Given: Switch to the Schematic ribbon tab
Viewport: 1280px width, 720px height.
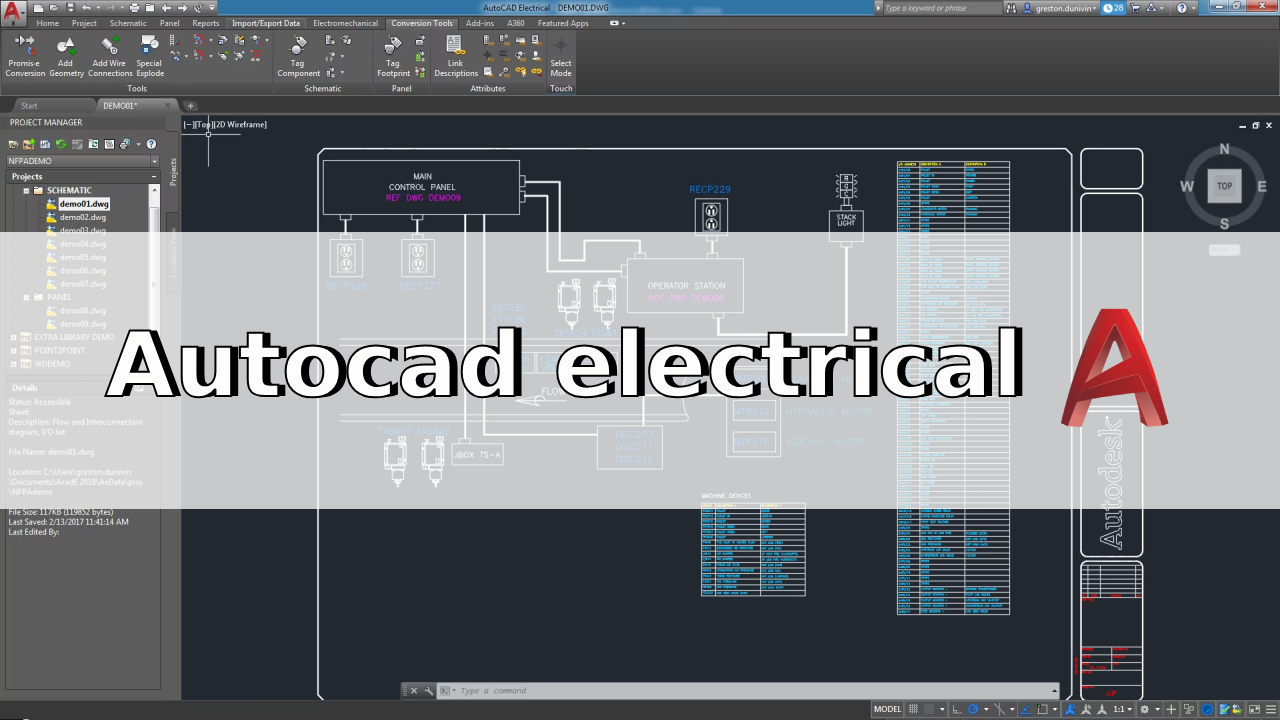Looking at the screenshot, I should (128, 23).
